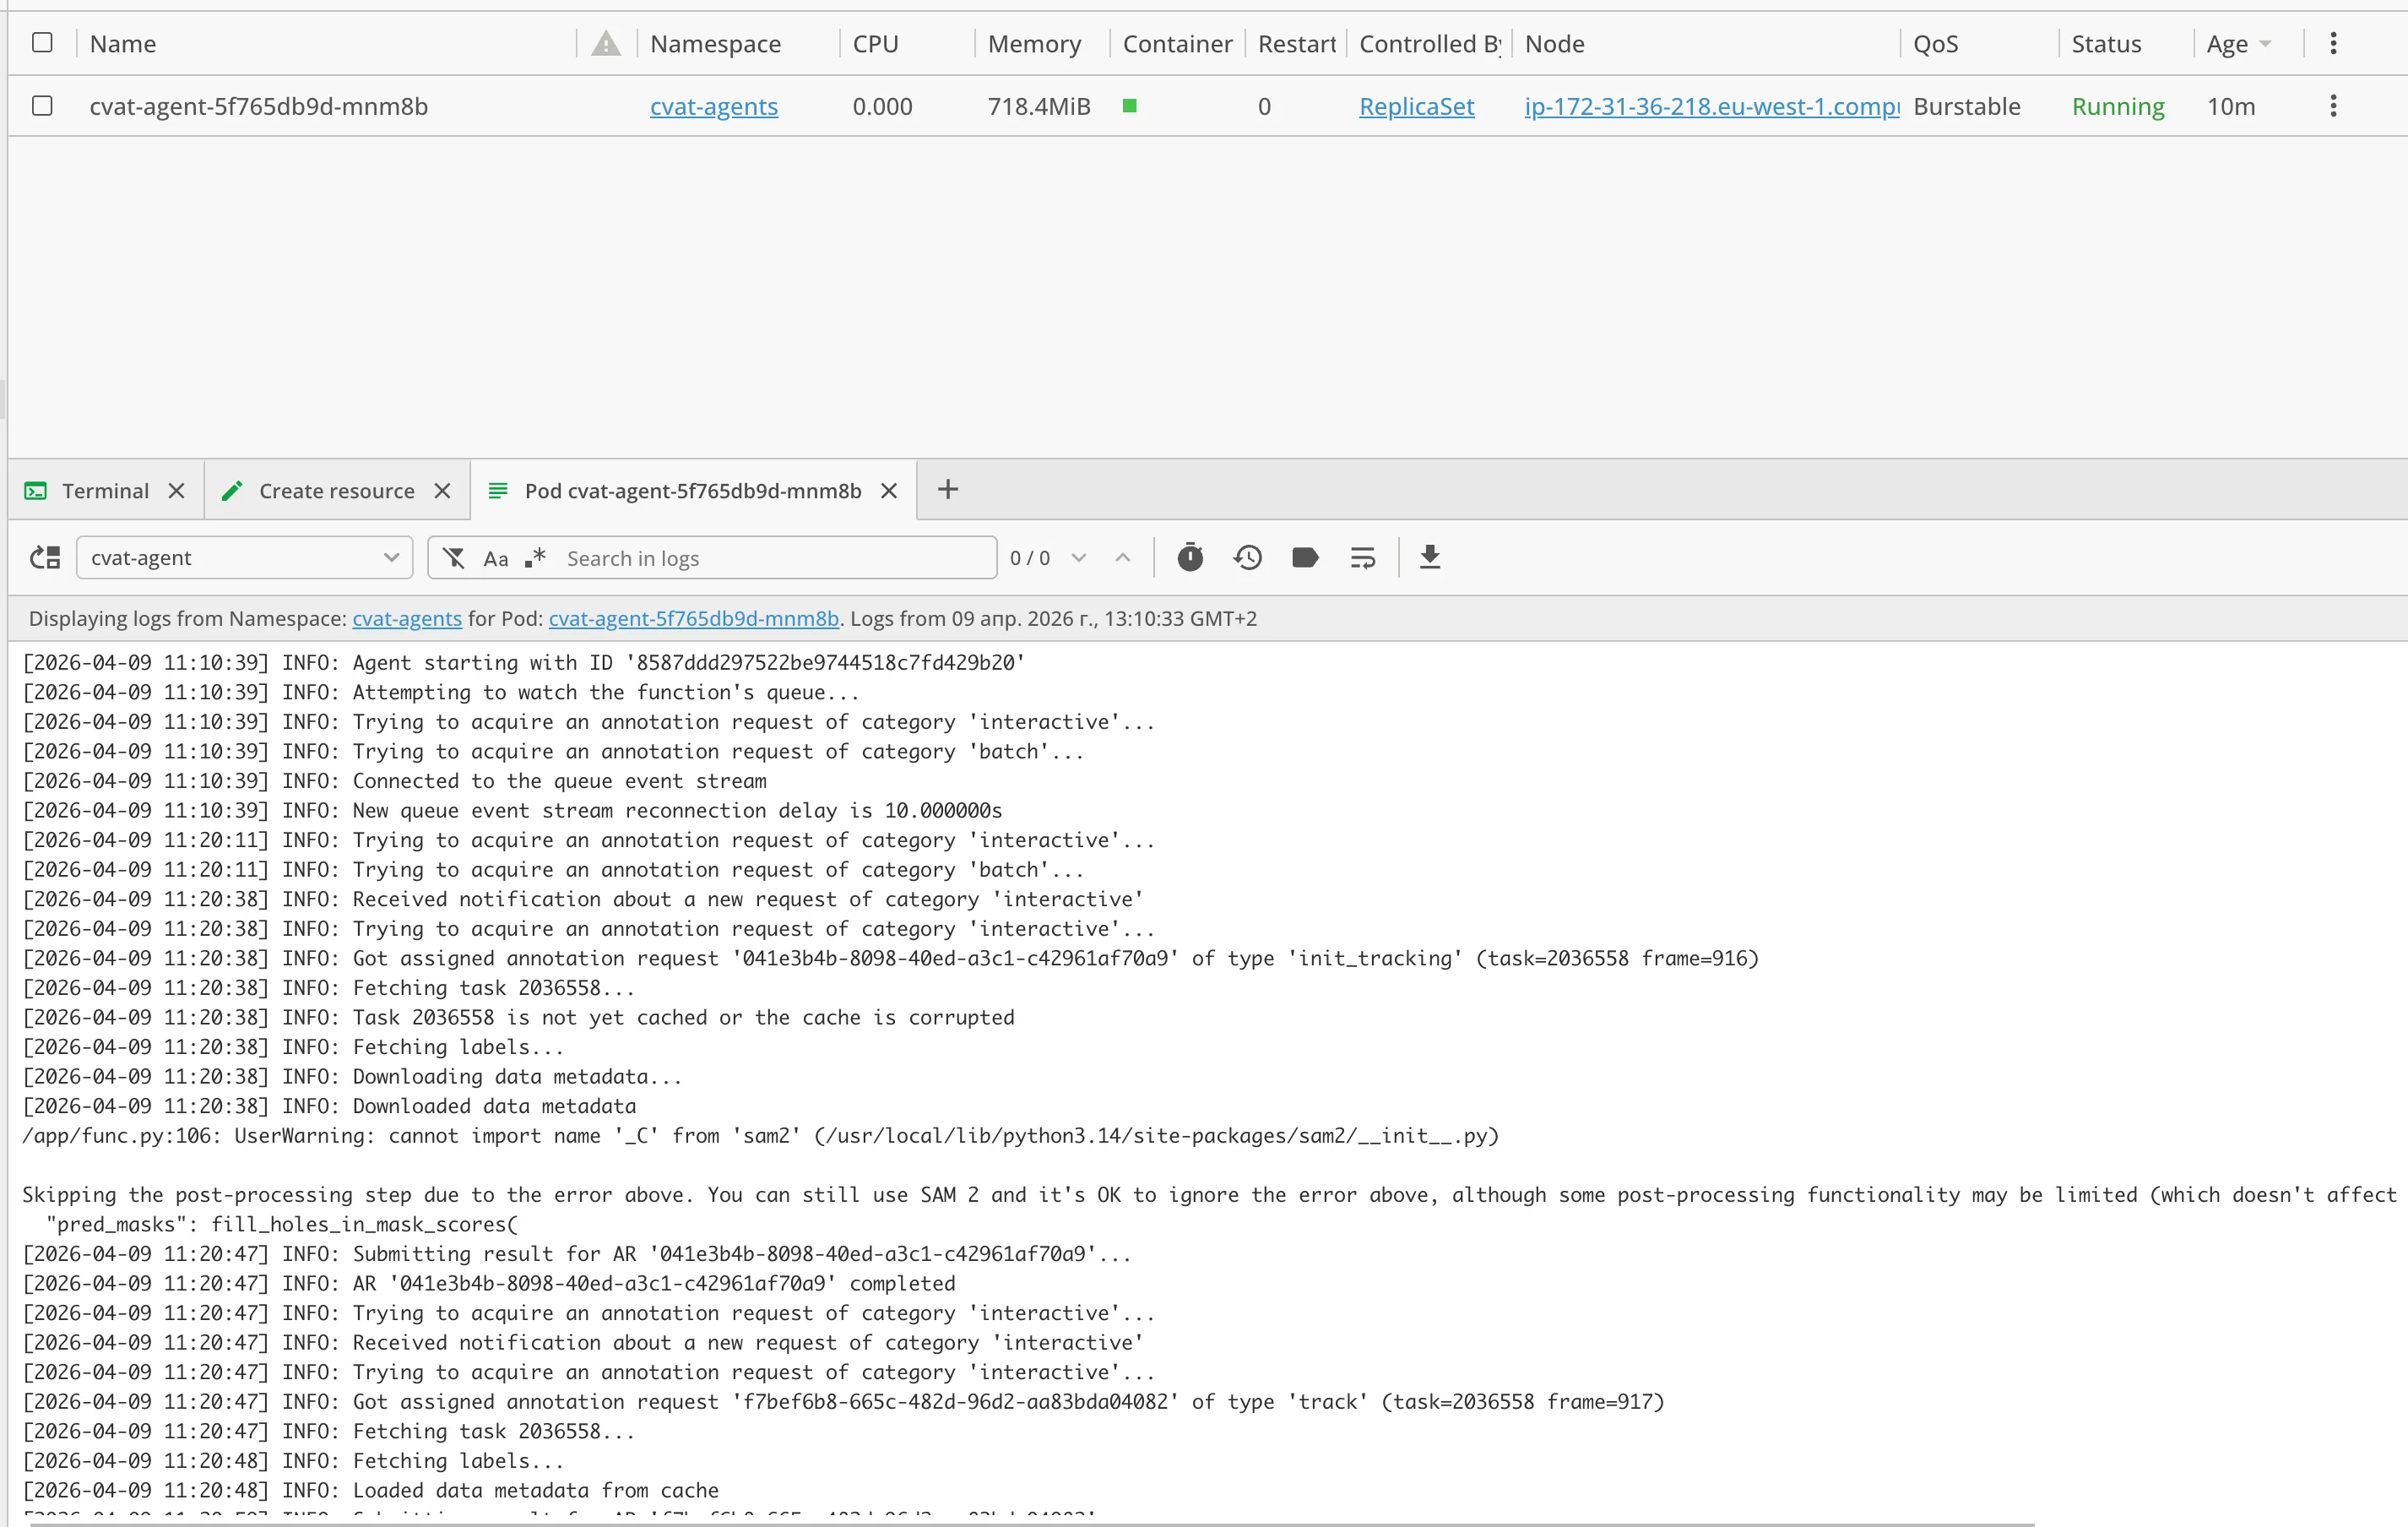Open cvat-agents link in logs info bar

click(407, 619)
